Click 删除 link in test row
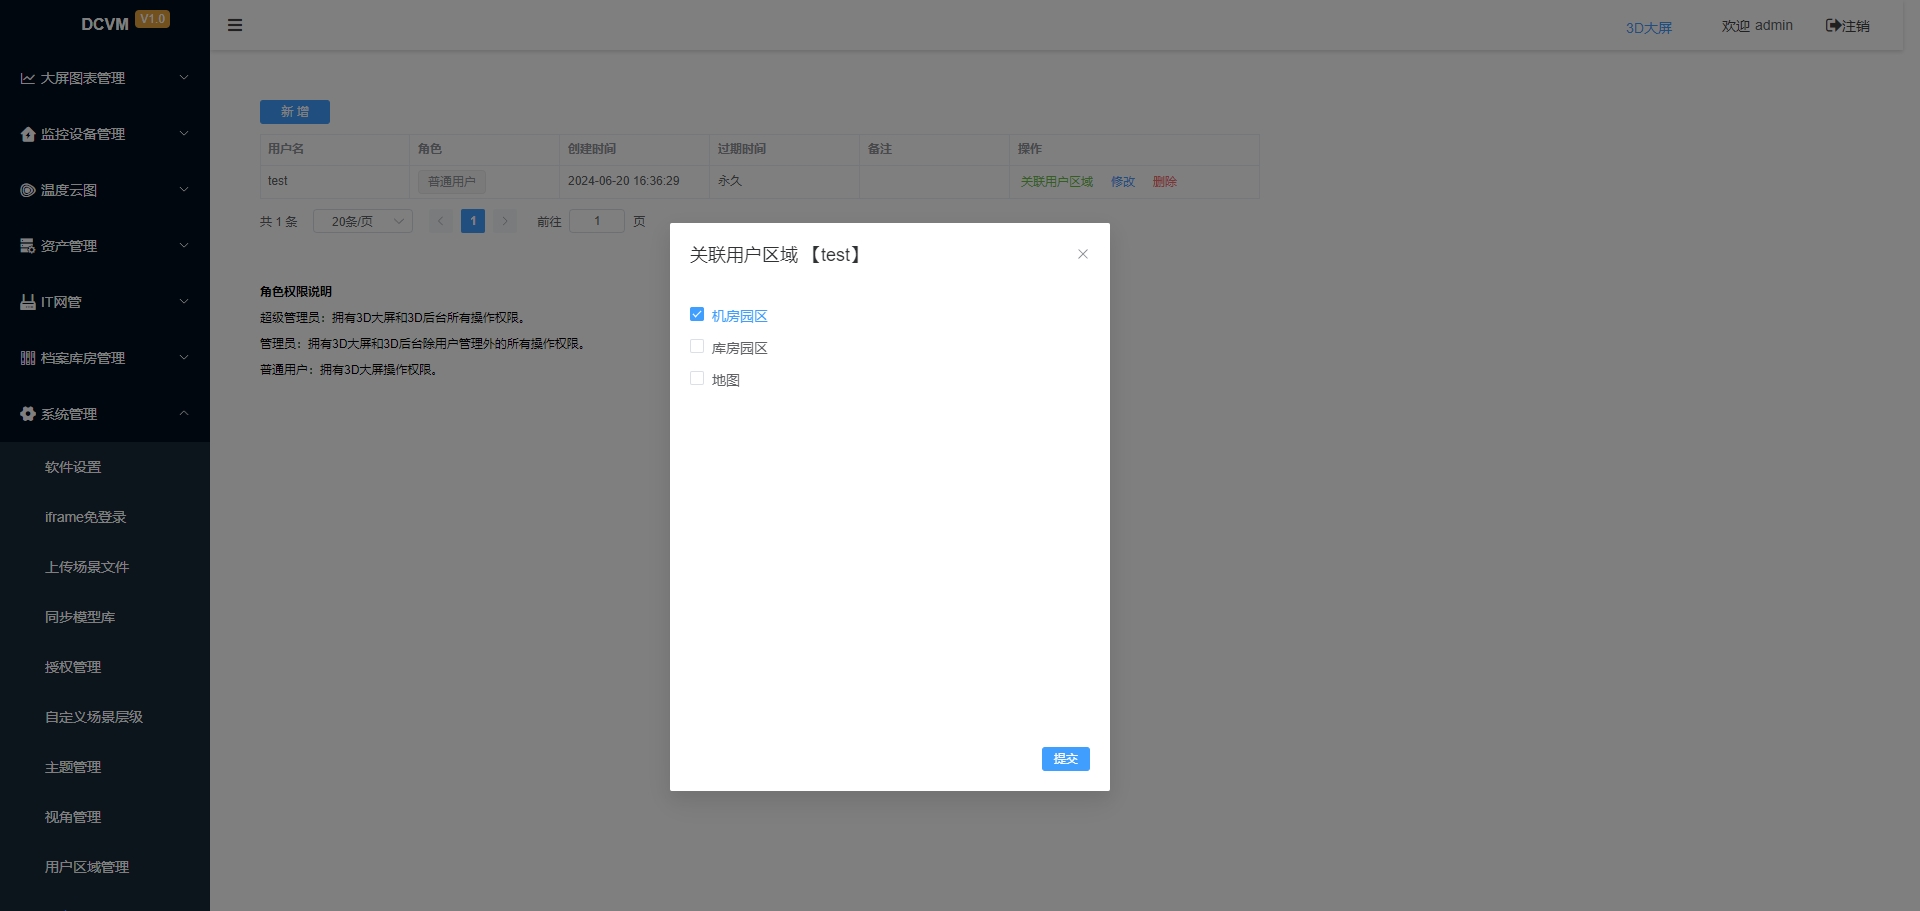1920x911 pixels. (1165, 182)
